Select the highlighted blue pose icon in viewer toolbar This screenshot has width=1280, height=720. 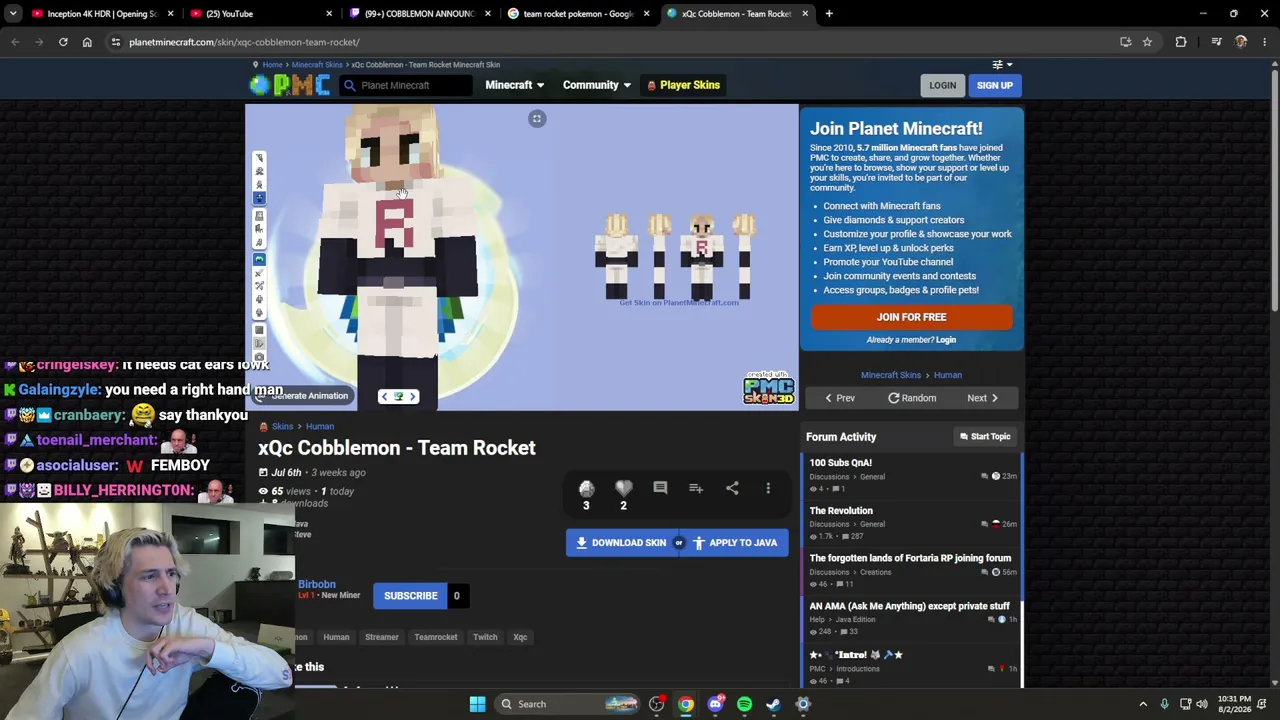point(259,198)
